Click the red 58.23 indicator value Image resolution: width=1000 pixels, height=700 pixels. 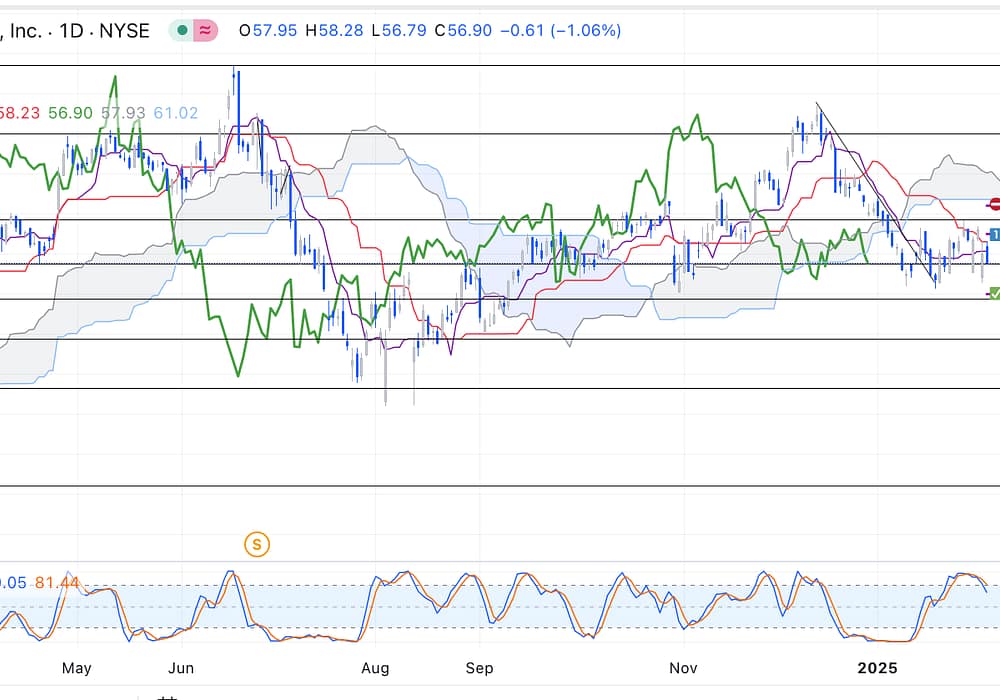pyautogui.click(x=19, y=113)
